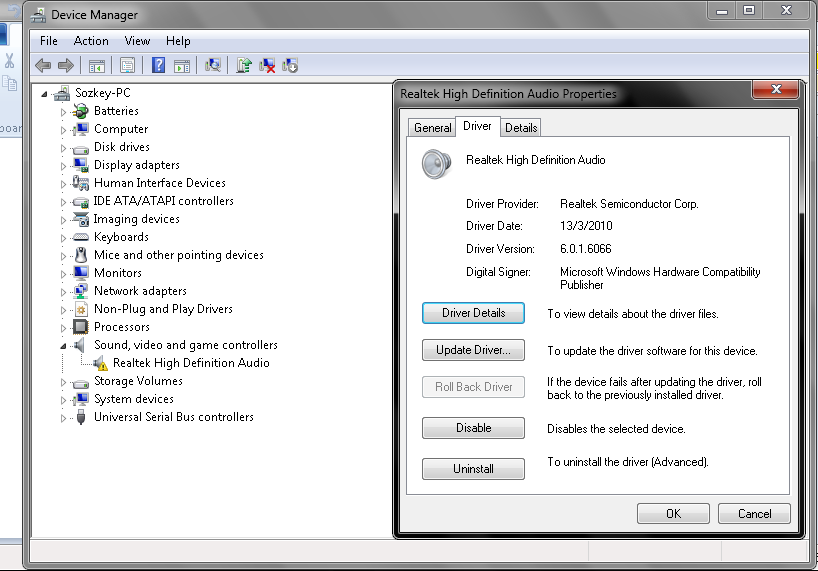
Task: Open the View menu
Action: point(137,41)
